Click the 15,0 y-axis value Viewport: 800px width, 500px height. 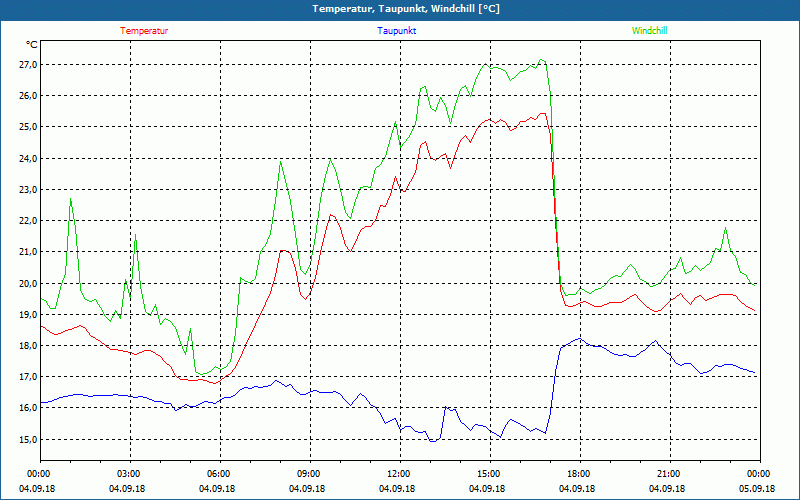point(28,440)
